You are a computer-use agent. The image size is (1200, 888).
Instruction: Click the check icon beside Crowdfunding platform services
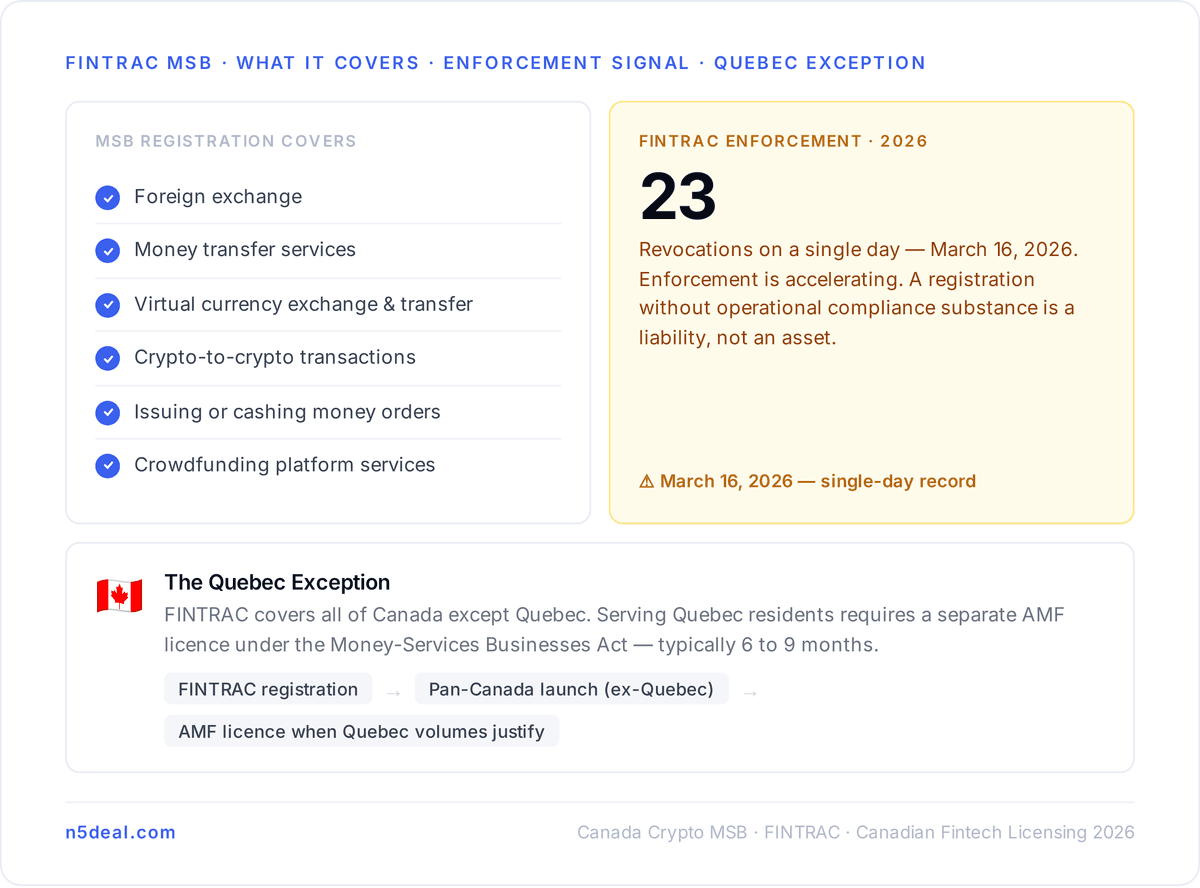[x=108, y=466]
